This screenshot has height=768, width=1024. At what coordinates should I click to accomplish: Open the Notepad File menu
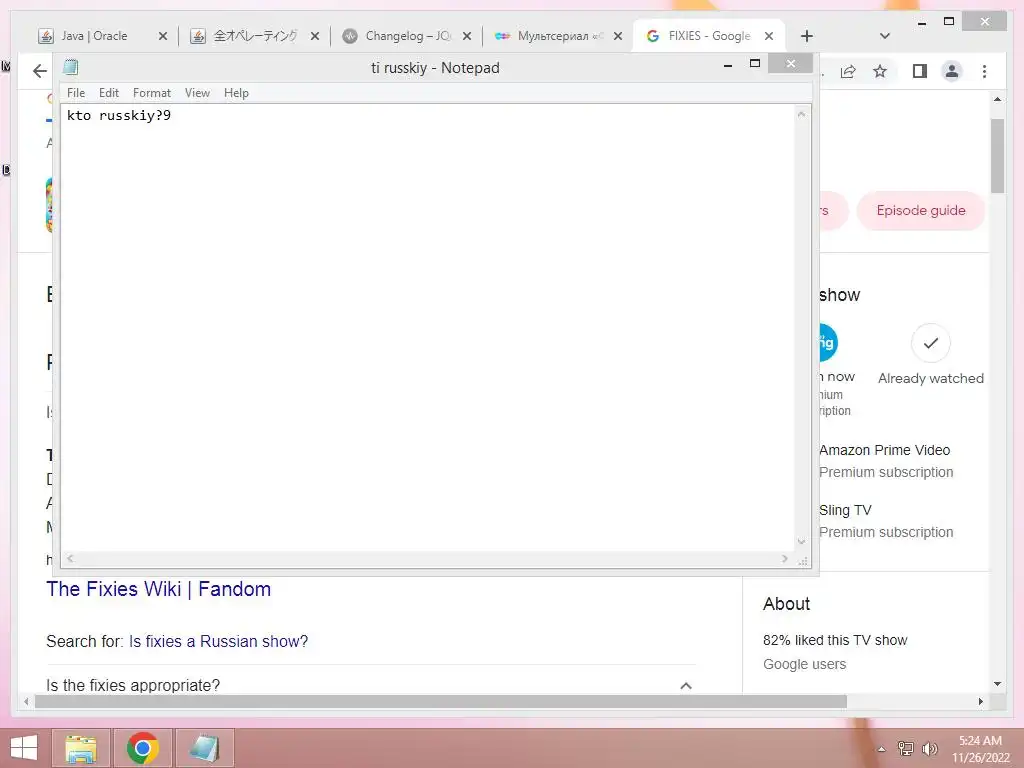coord(76,93)
